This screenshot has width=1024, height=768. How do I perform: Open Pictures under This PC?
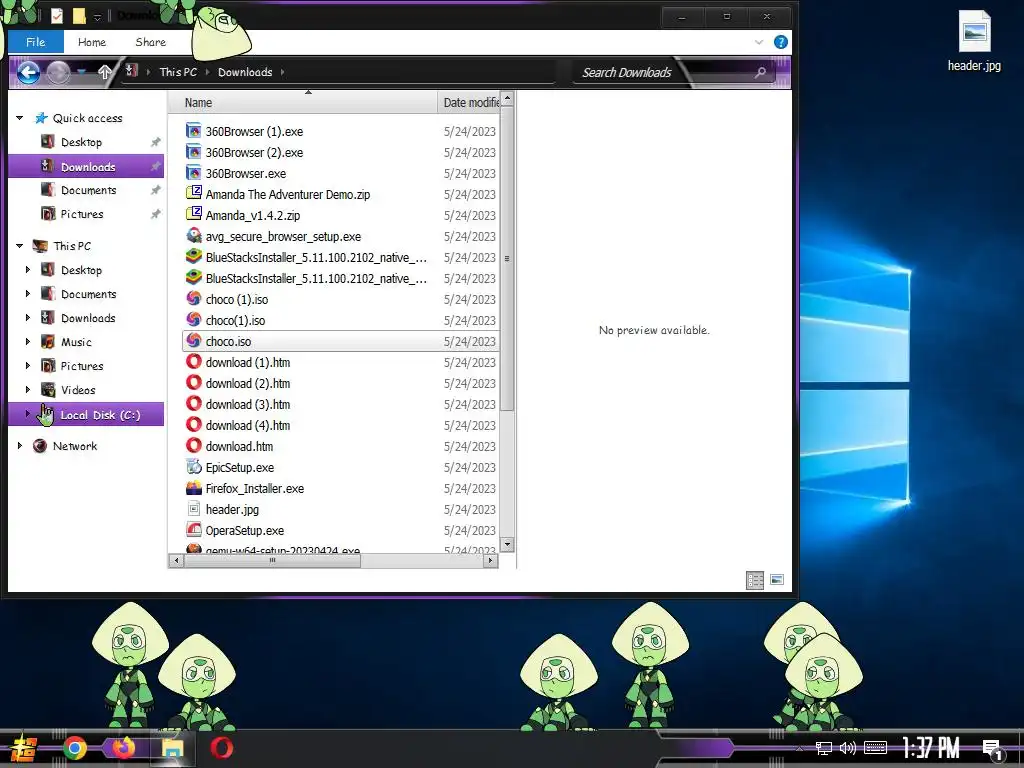[82, 366]
